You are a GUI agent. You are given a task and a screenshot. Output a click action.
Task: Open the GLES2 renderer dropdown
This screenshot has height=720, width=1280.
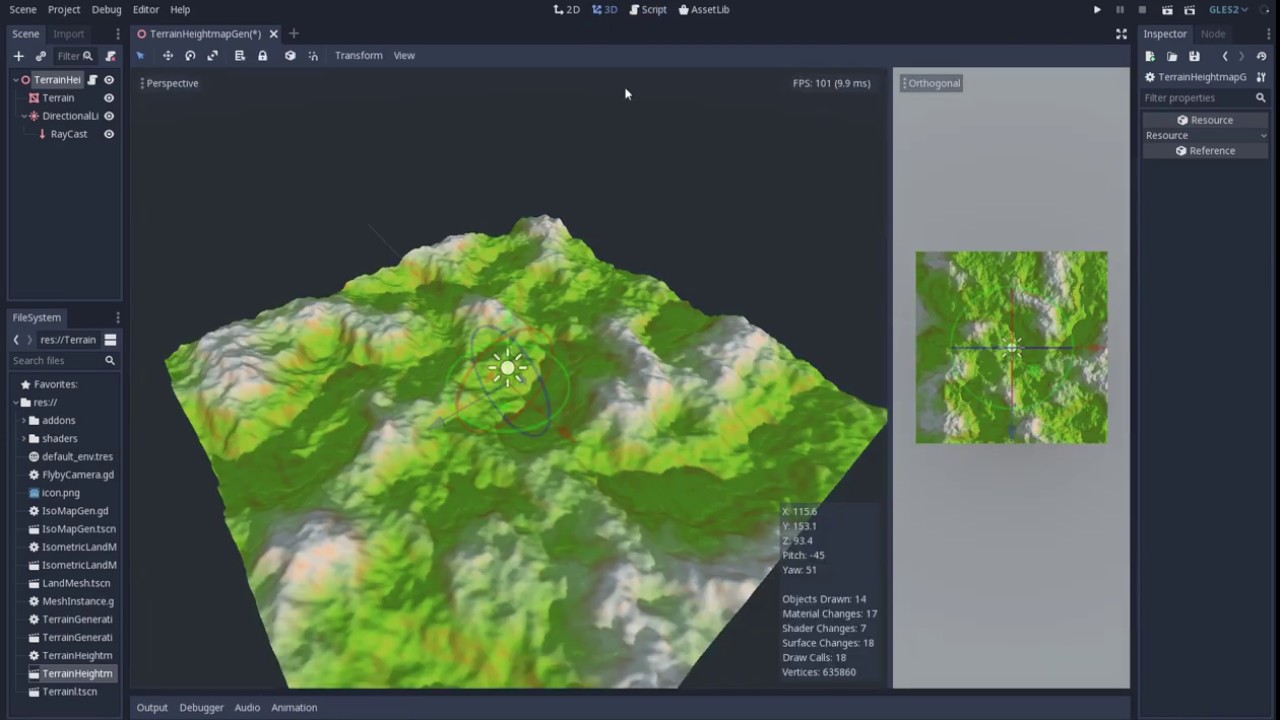pyautogui.click(x=1228, y=10)
